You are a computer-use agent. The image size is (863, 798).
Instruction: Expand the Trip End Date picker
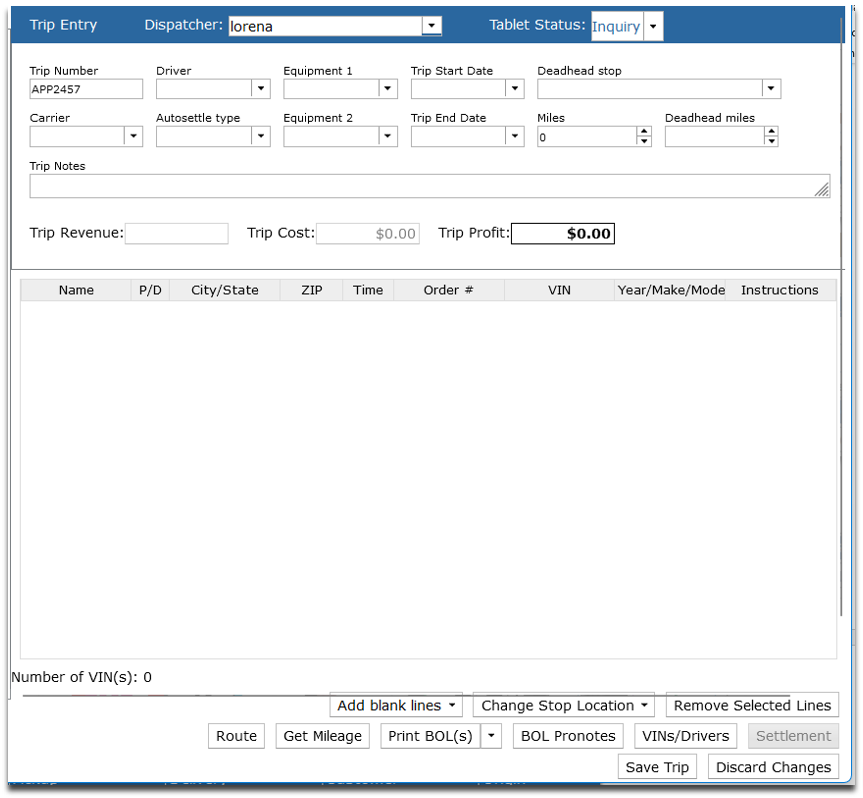pos(515,136)
